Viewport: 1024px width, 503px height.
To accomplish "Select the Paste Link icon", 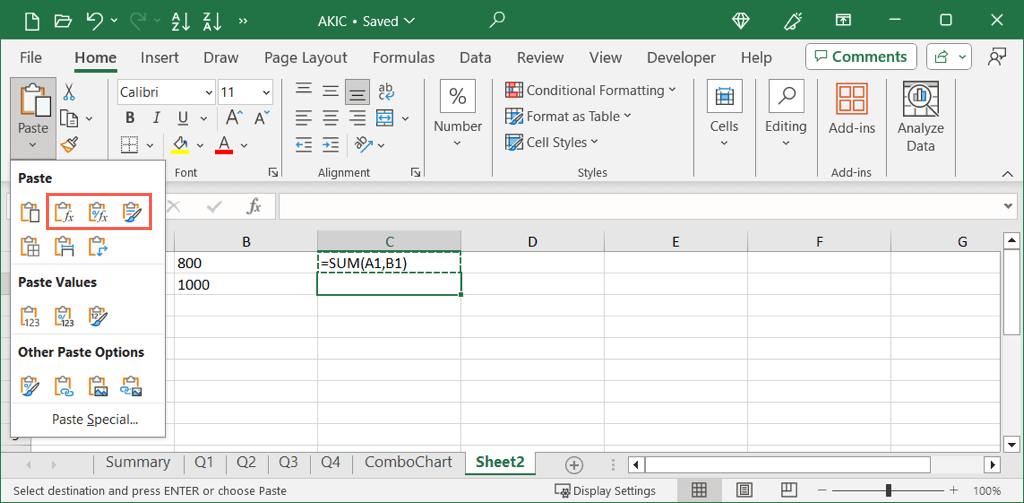I will point(64,386).
